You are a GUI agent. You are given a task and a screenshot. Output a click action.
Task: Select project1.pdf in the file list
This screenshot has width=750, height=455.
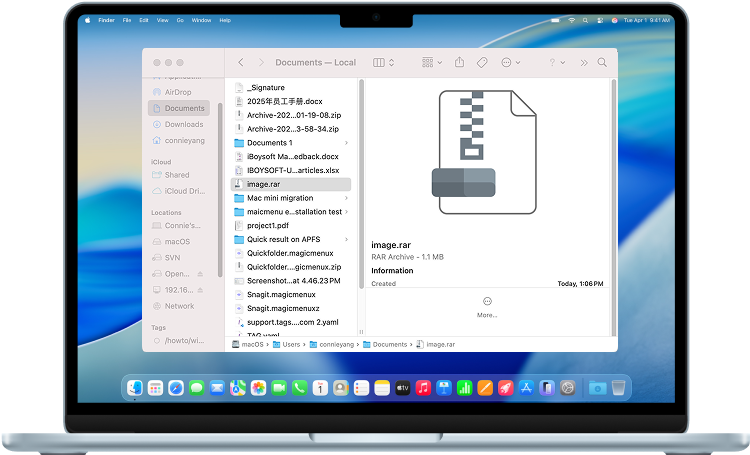(x=267, y=225)
